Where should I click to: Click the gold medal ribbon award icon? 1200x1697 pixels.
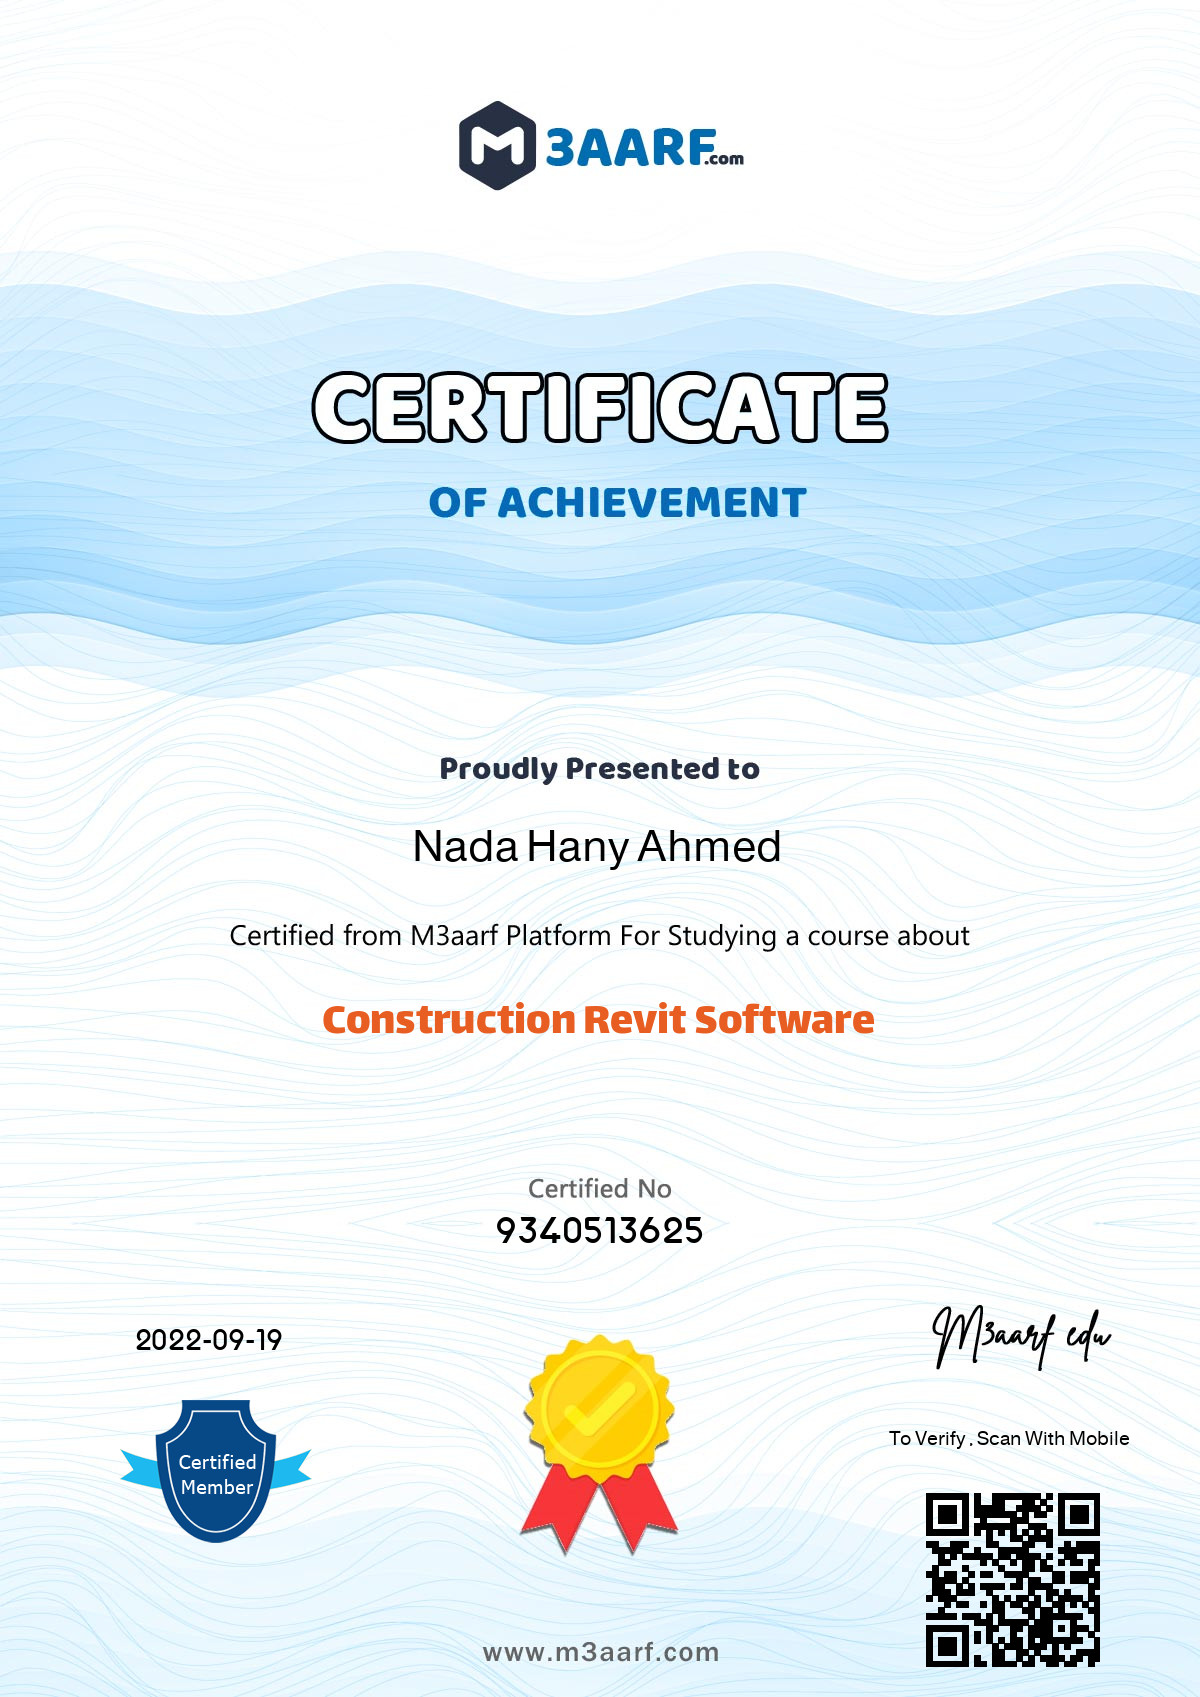coord(599,1445)
